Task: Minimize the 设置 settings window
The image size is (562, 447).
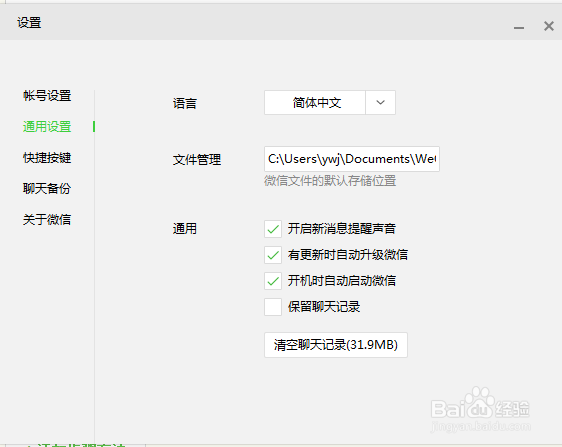Action: coord(519,27)
